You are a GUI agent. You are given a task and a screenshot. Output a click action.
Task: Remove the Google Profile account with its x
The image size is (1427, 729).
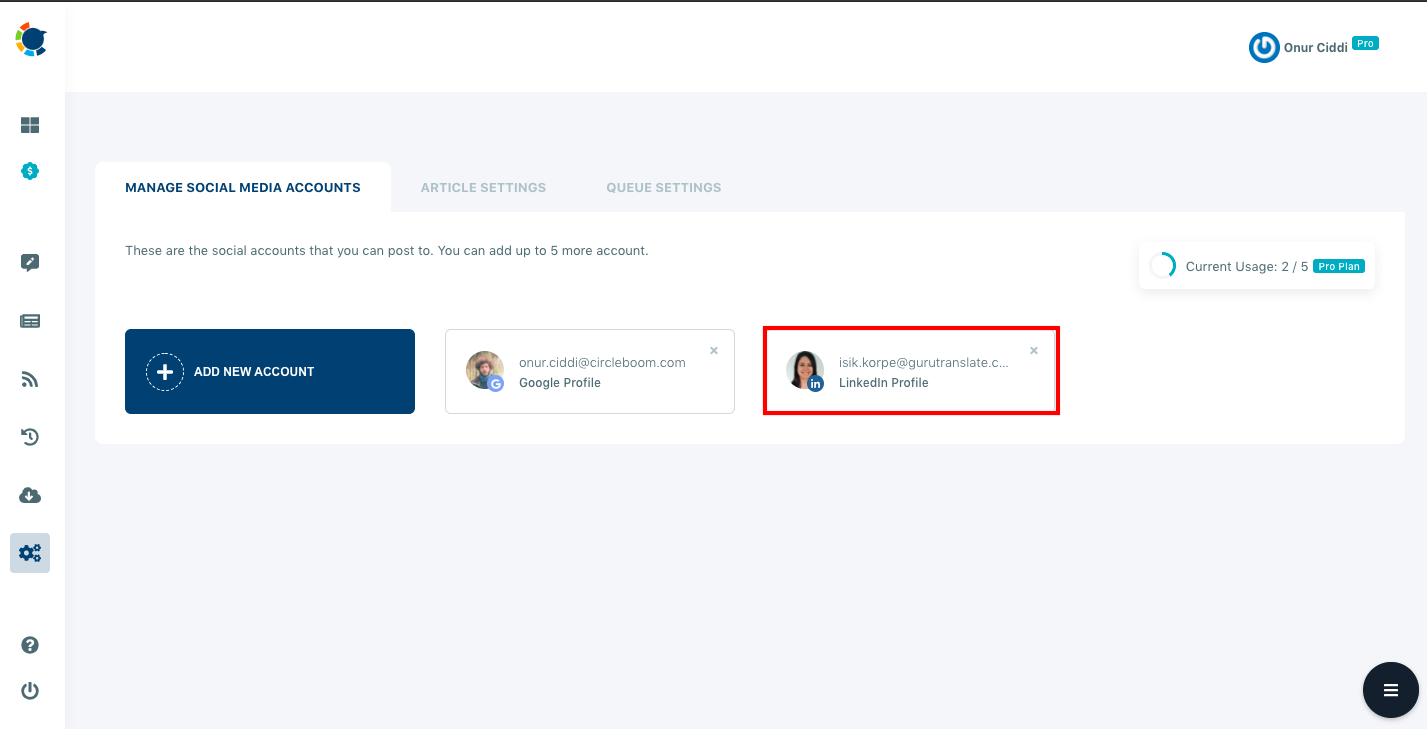pyautogui.click(x=713, y=350)
